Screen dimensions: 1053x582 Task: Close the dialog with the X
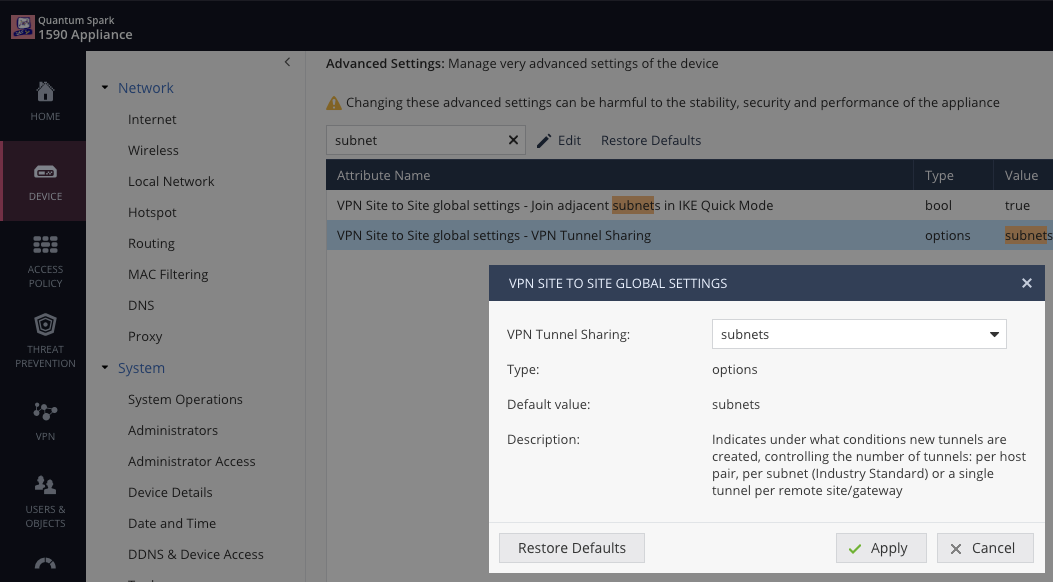point(1026,283)
